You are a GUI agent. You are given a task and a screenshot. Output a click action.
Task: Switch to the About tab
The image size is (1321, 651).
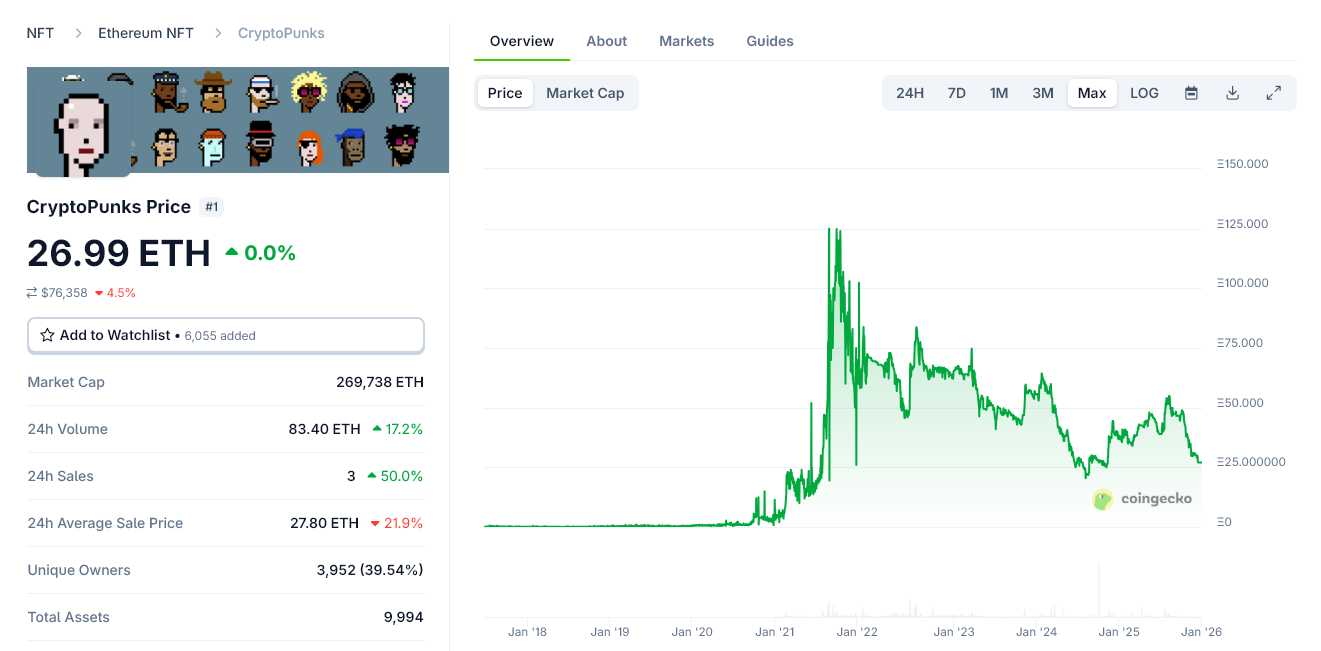click(606, 41)
